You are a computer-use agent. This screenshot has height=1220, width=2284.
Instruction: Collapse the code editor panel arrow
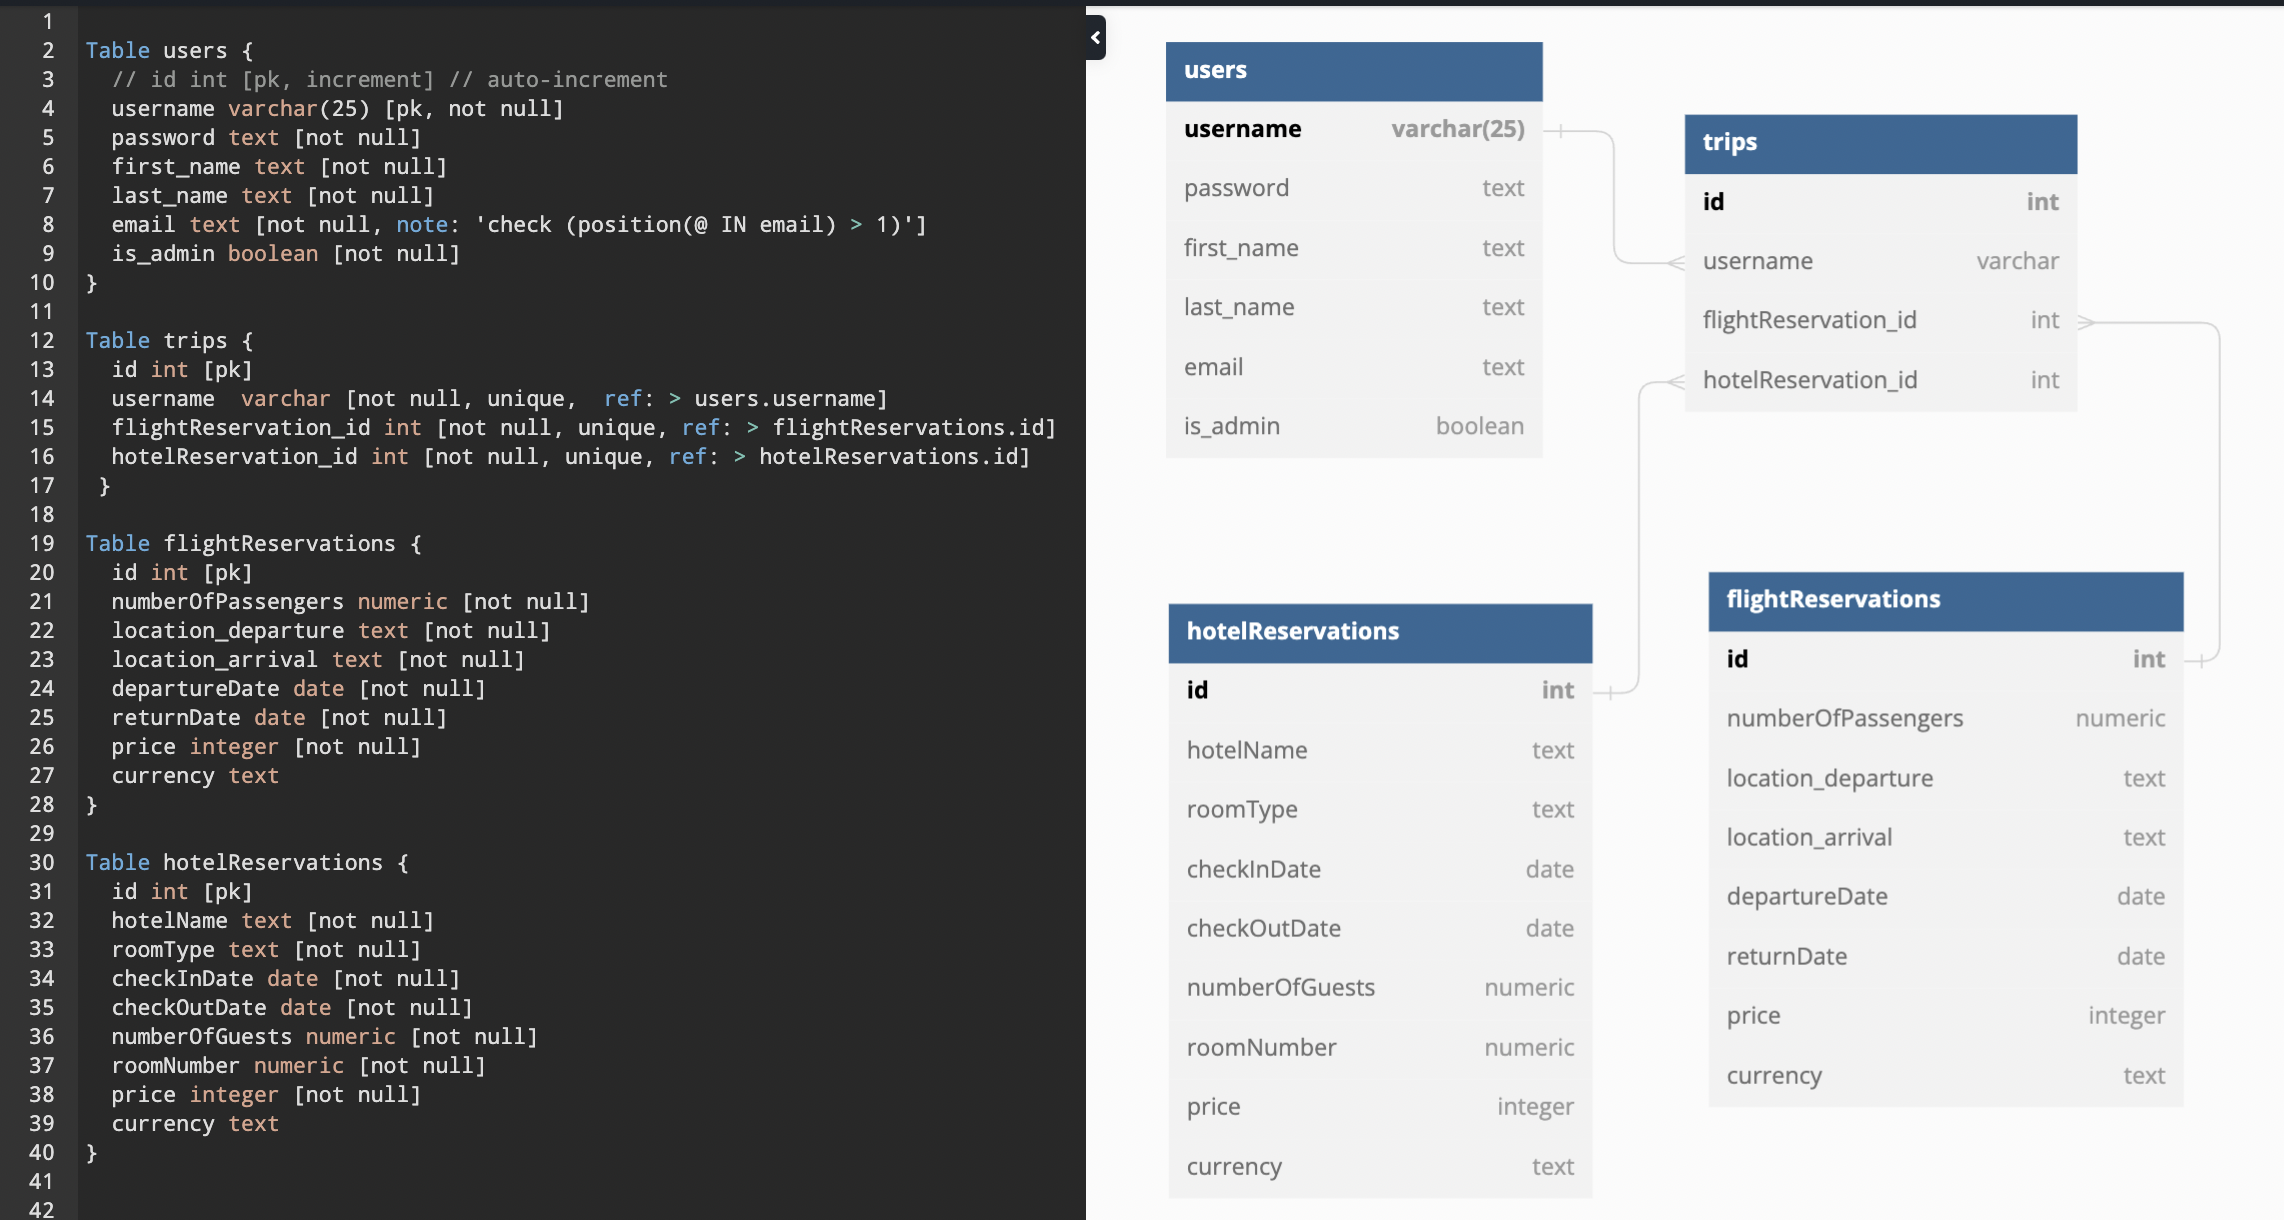click(x=1096, y=38)
